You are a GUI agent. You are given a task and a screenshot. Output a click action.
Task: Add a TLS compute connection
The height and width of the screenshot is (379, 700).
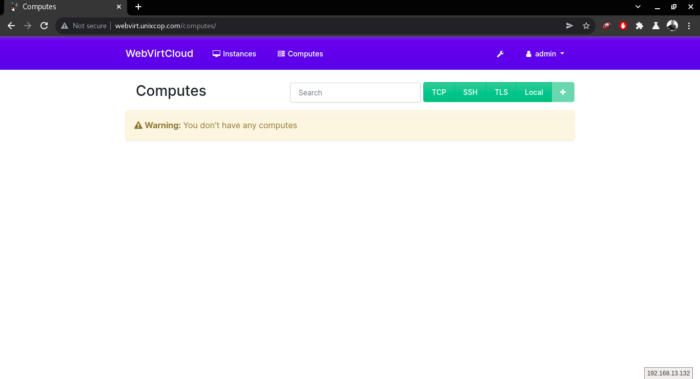tap(501, 92)
